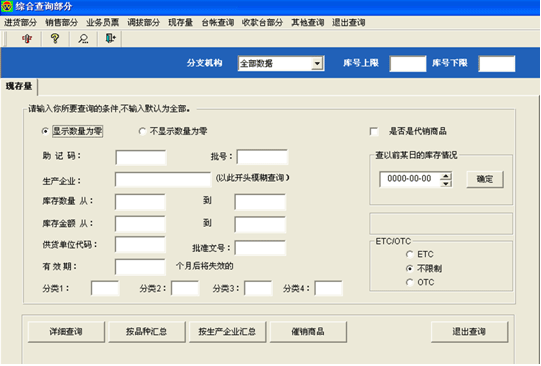Click the 按品种汇总 button
541x366 pixels.
click(x=147, y=332)
